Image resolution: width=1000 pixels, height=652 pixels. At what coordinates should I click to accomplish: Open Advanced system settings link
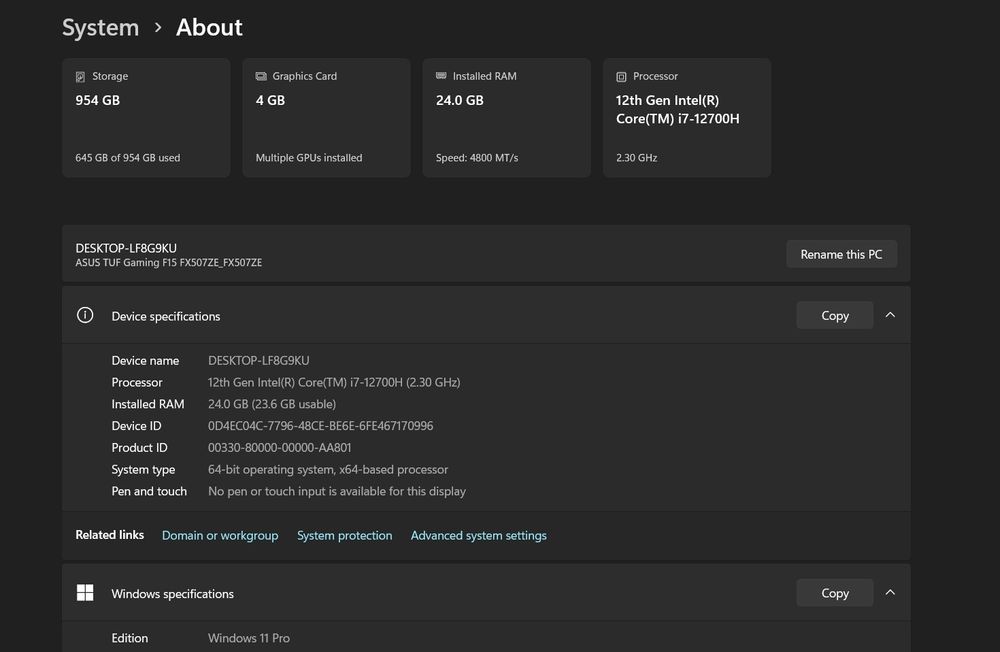[x=478, y=536]
